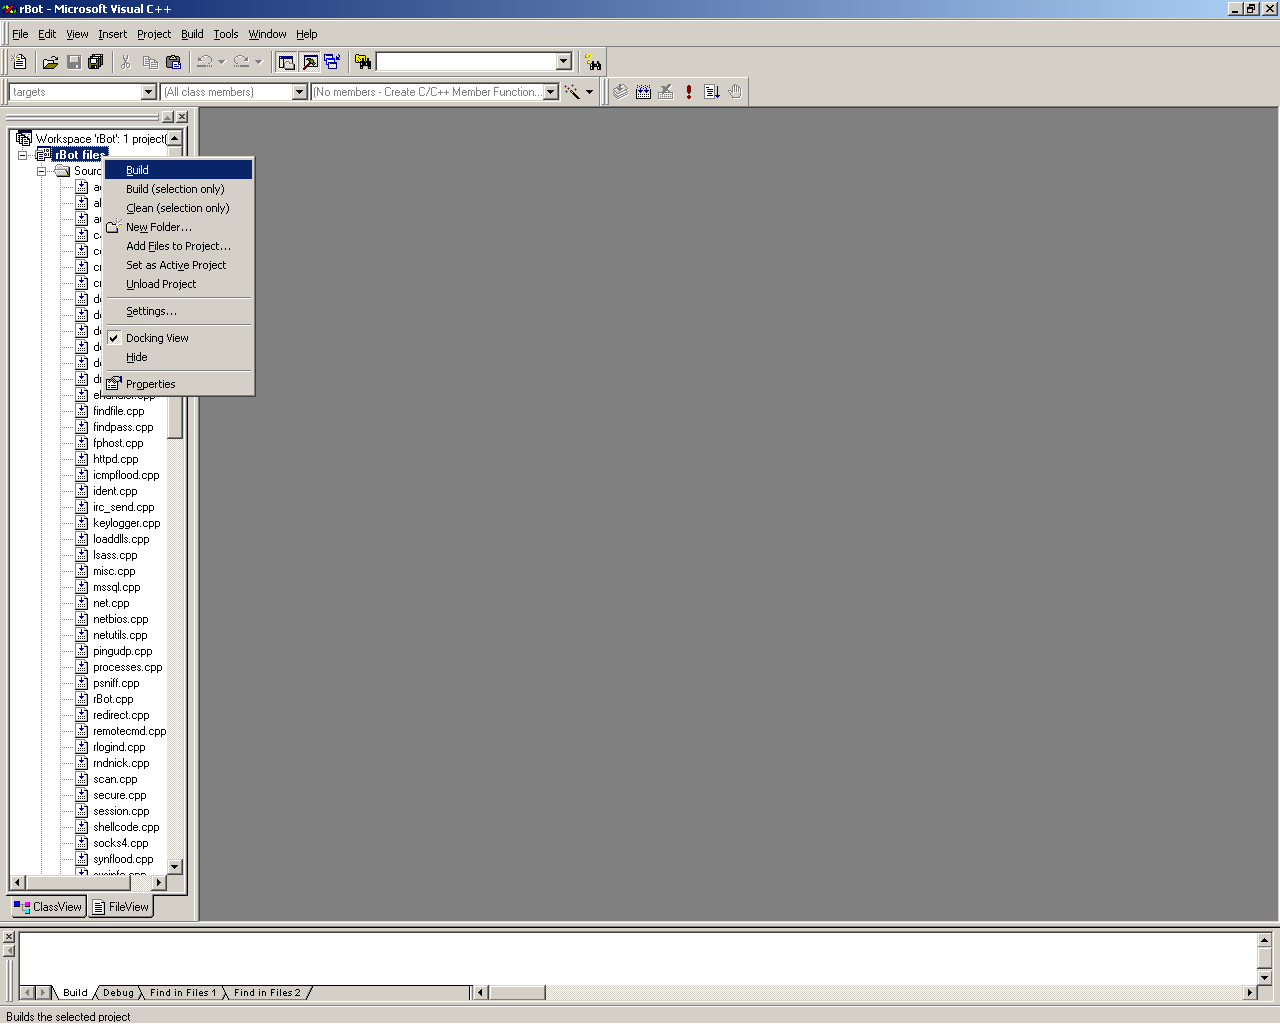Open the WizardBar actions dropdown arrow

click(x=589, y=92)
